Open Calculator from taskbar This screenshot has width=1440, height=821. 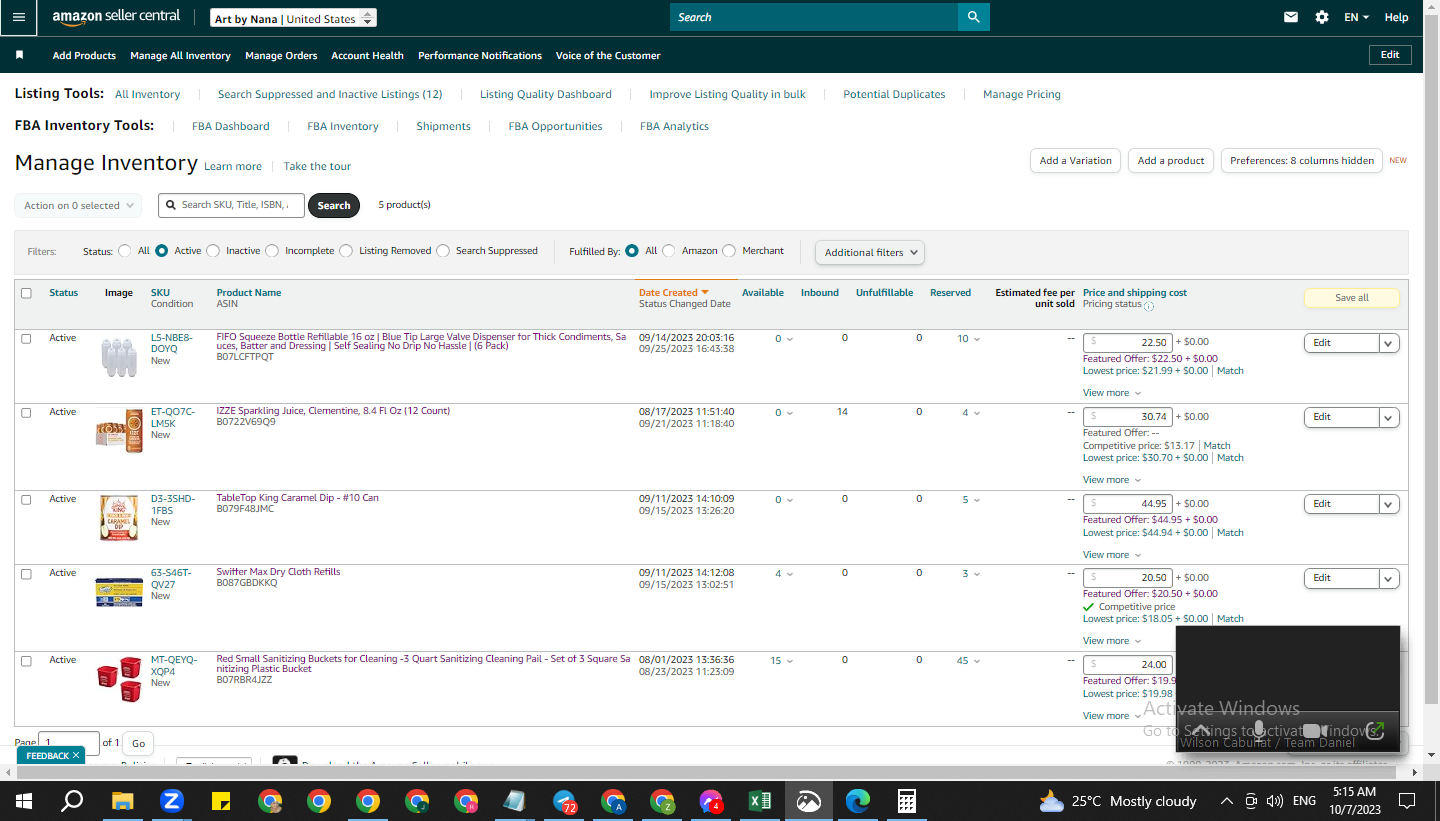907,801
